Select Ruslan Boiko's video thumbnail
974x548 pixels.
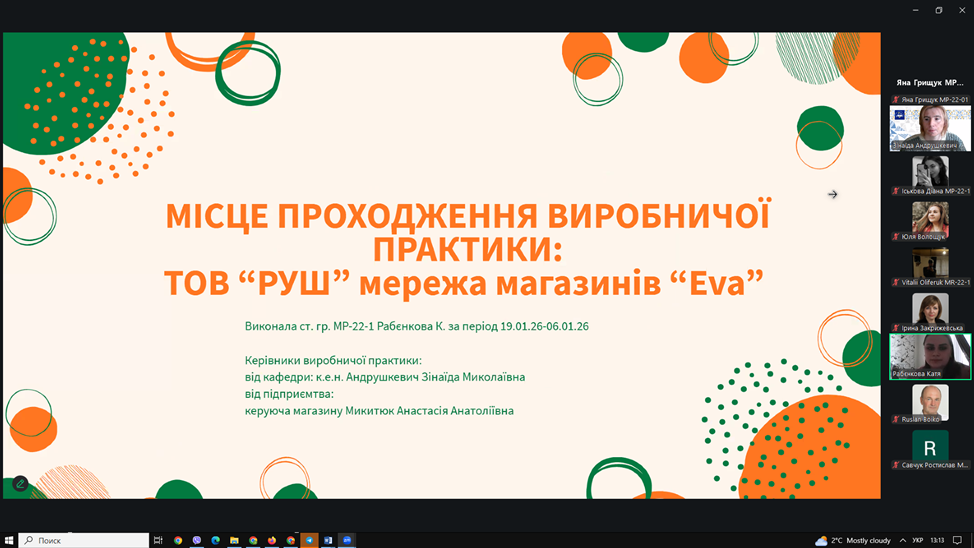930,401
